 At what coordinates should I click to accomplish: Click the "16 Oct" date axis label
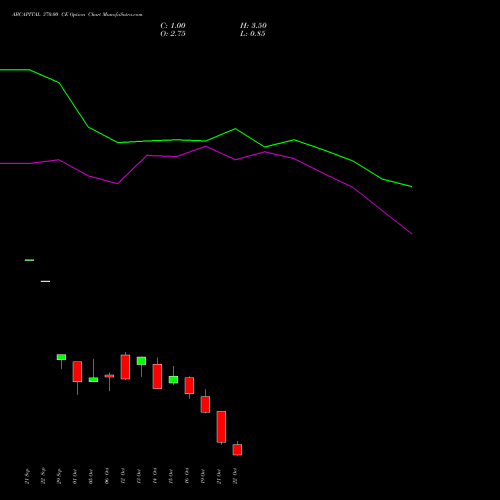(x=187, y=476)
